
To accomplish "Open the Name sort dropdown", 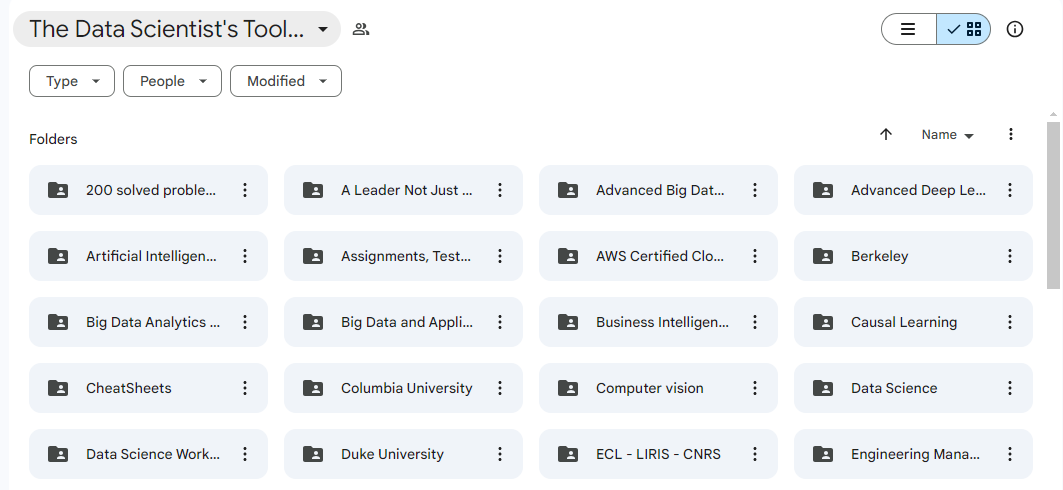I will click(x=947, y=135).
